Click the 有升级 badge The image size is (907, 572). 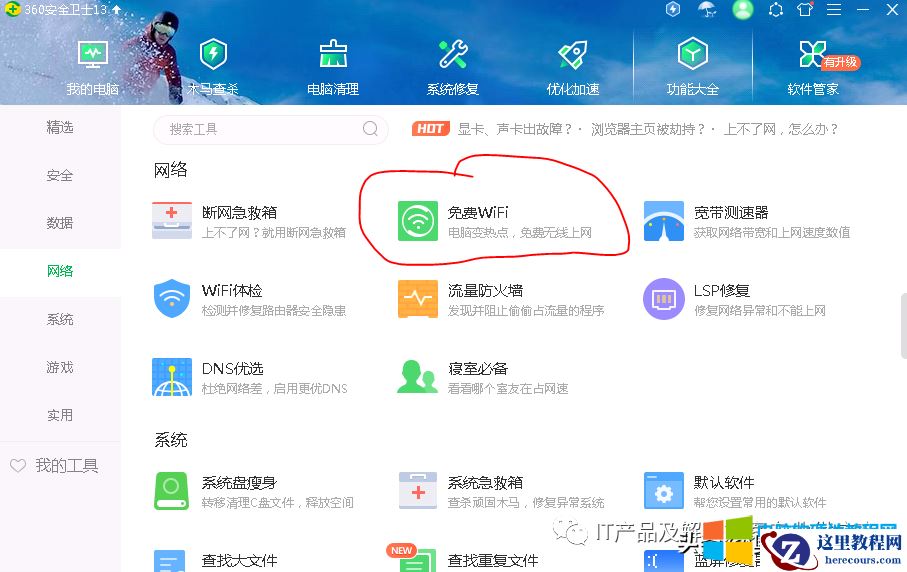[841, 62]
